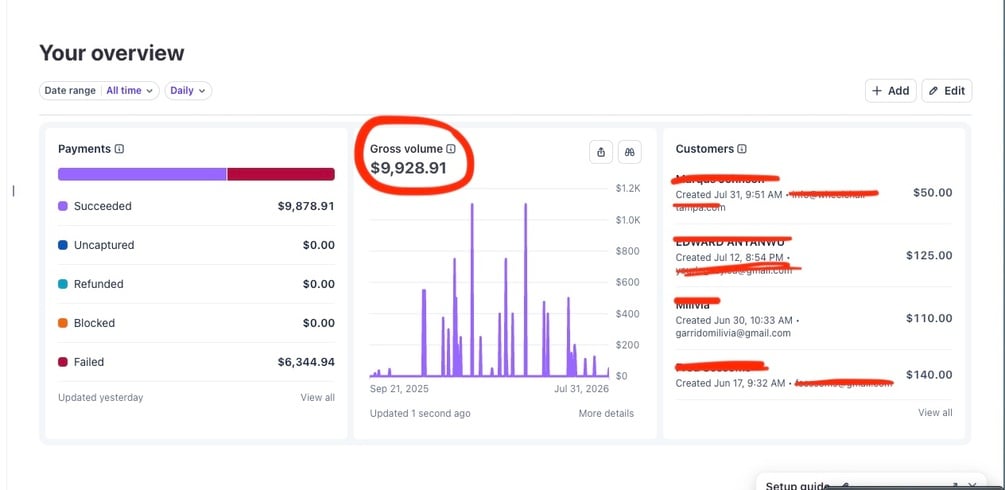Click the export icon on Gross volume card
The height and width of the screenshot is (490, 1005).
point(601,152)
